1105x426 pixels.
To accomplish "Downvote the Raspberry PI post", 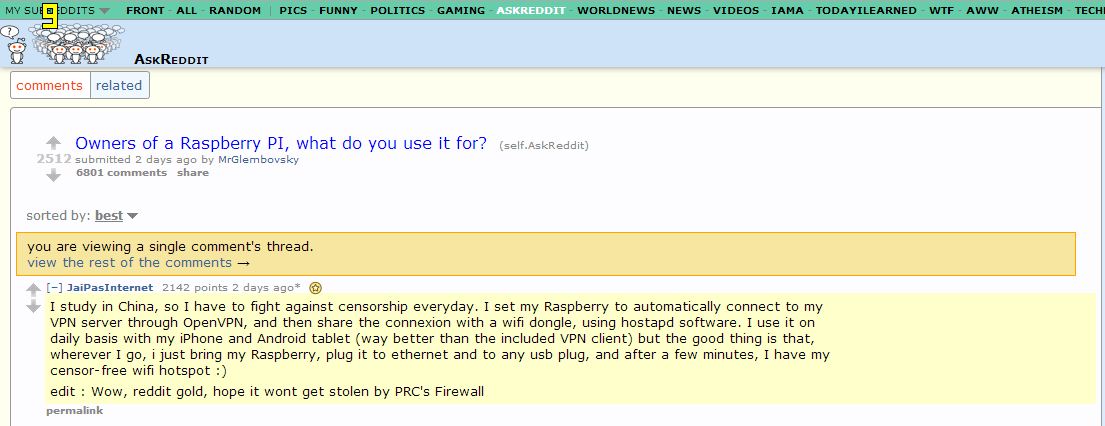I will (x=54, y=175).
